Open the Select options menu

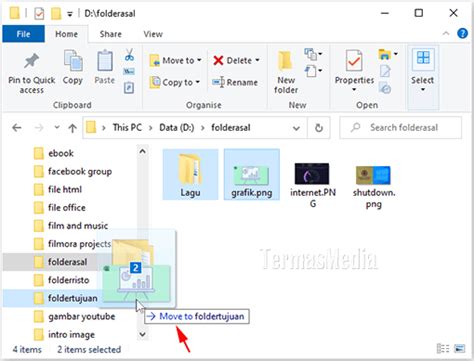coord(423,71)
